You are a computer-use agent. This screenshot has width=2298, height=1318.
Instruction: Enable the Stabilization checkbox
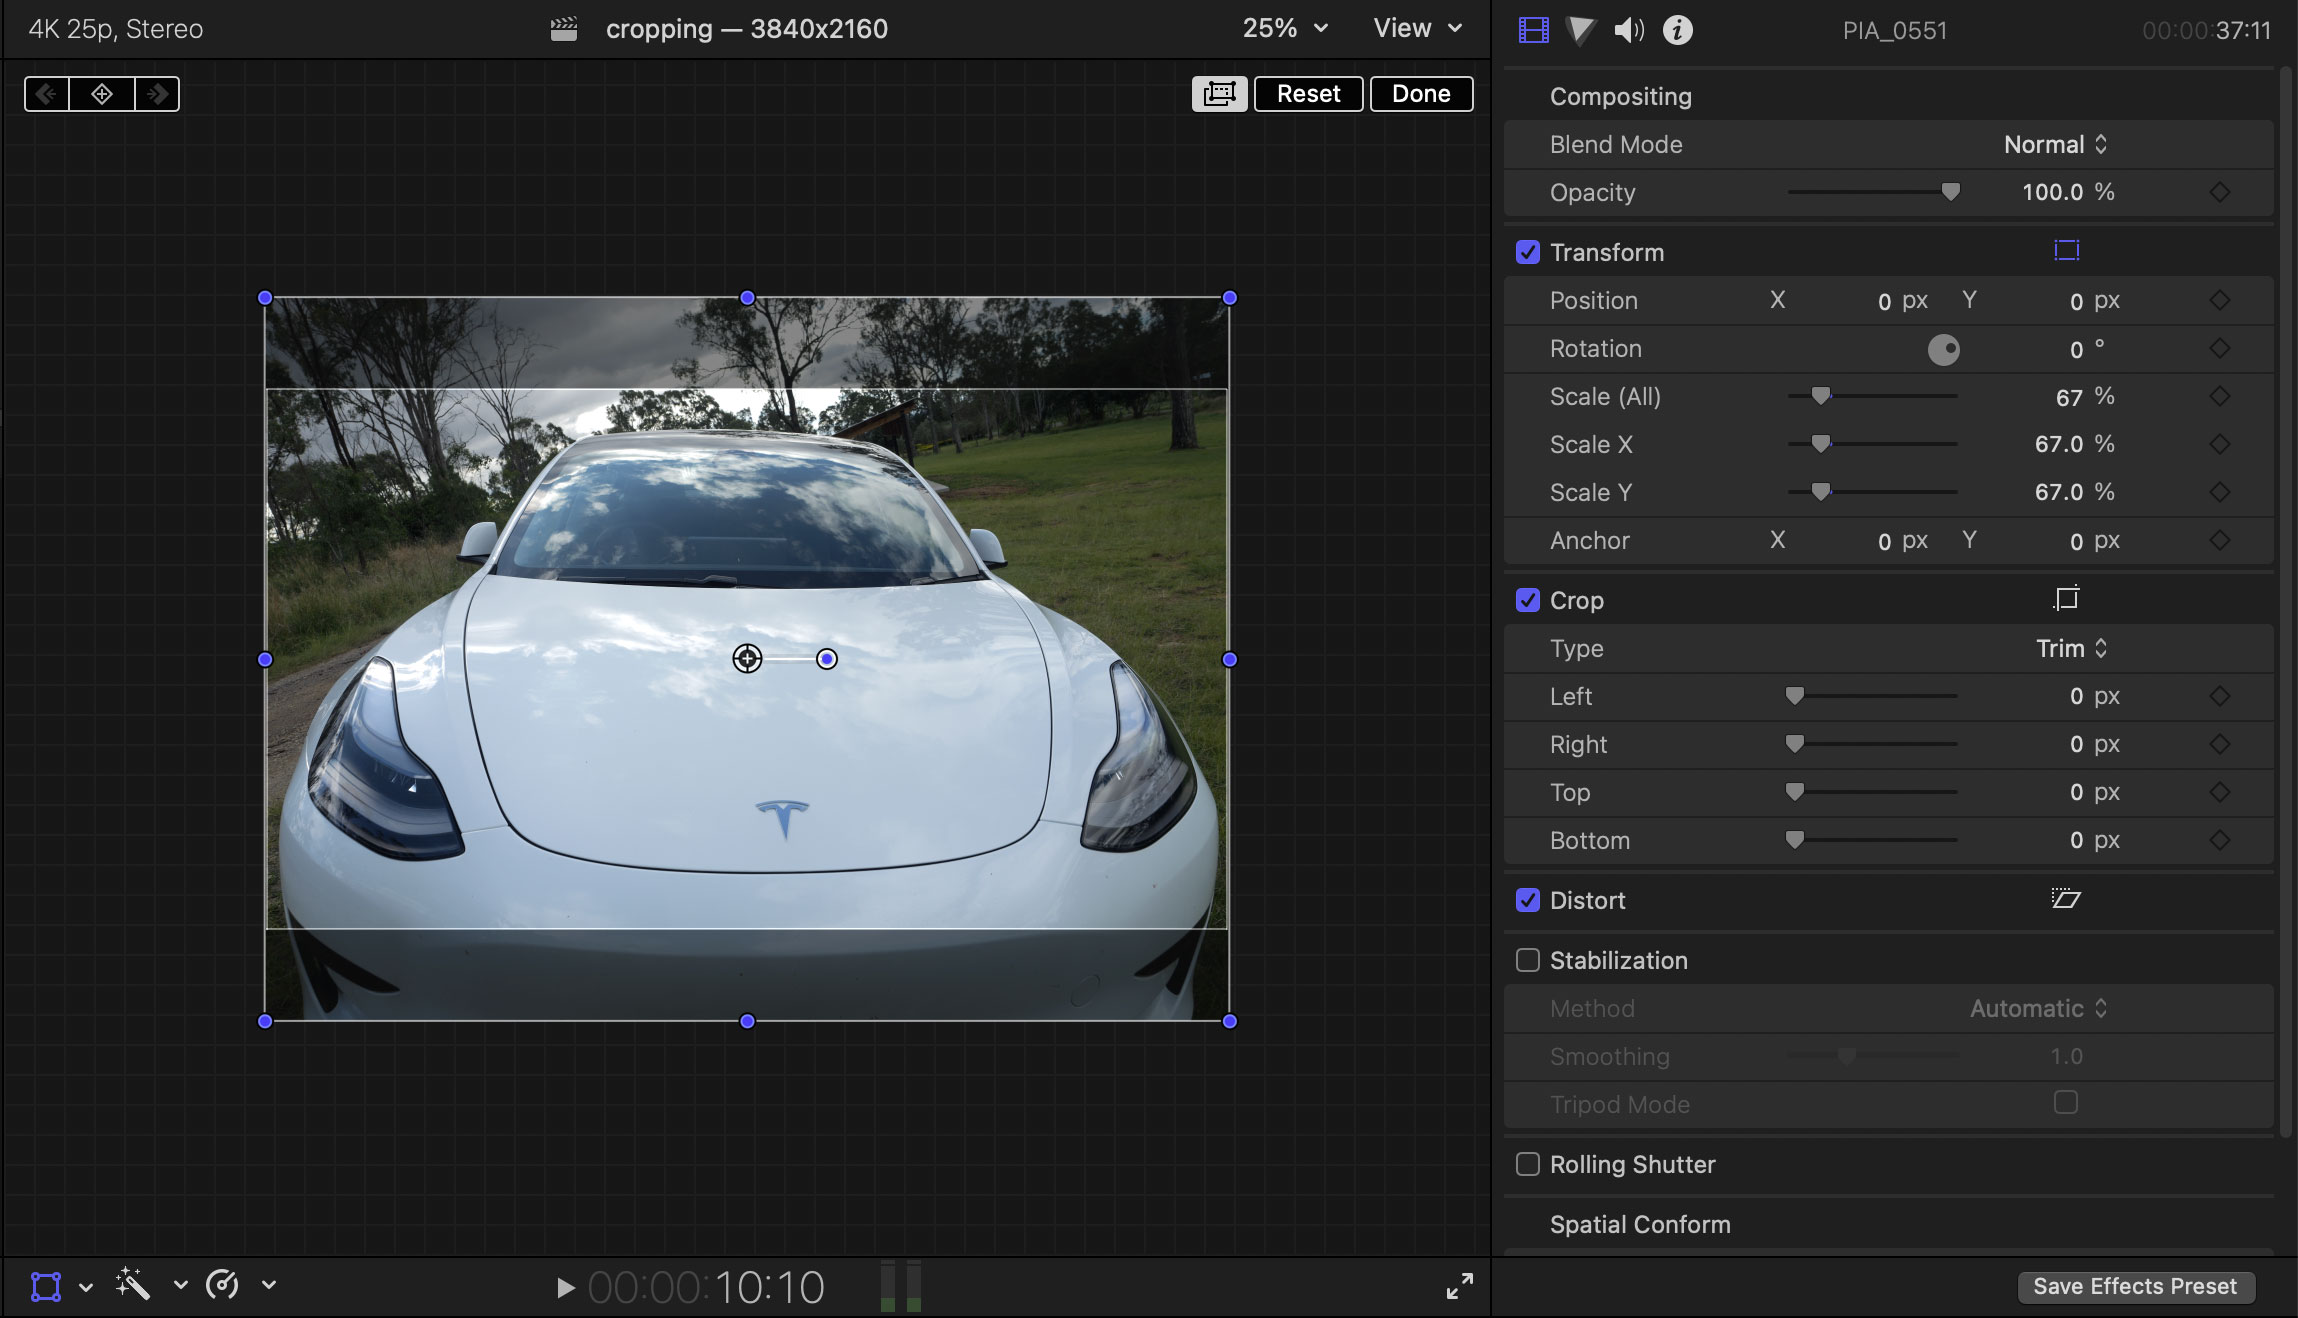(x=1526, y=960)
